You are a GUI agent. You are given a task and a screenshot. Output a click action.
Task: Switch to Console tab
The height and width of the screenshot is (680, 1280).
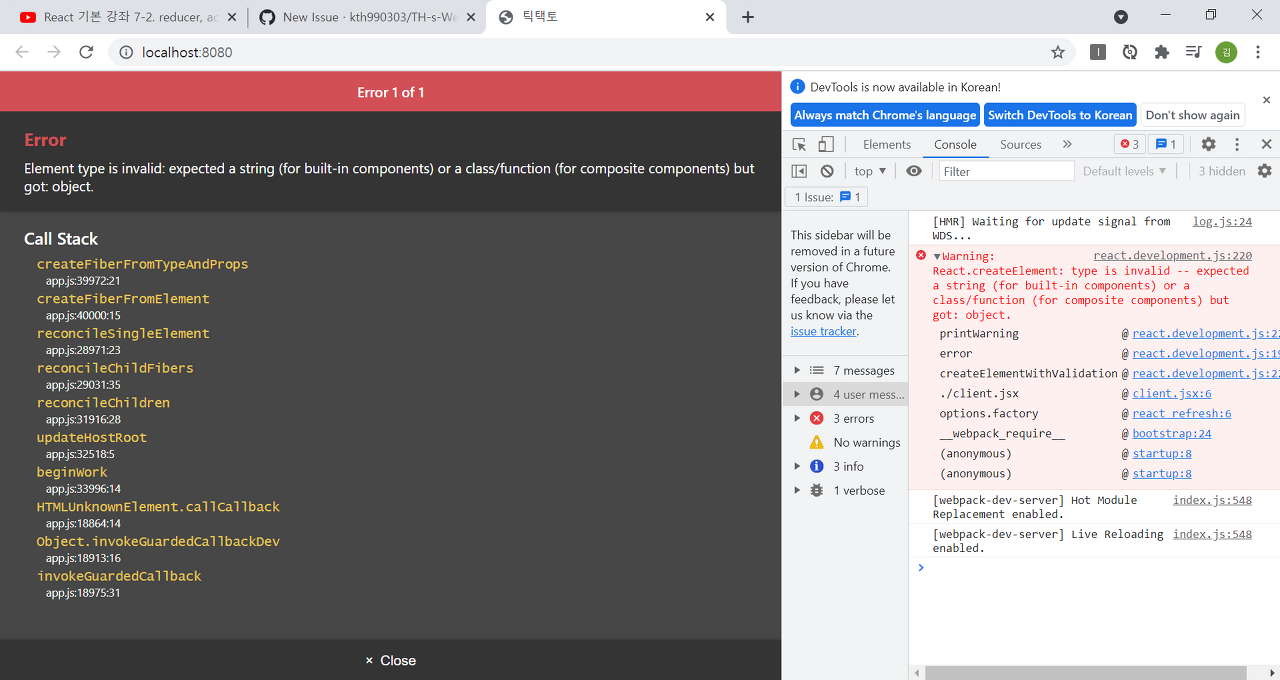(955, 144)
